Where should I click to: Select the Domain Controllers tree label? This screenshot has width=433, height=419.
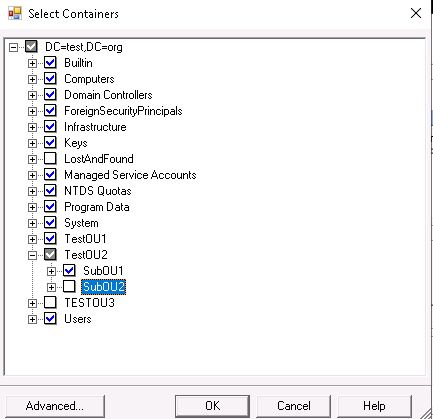108,95
